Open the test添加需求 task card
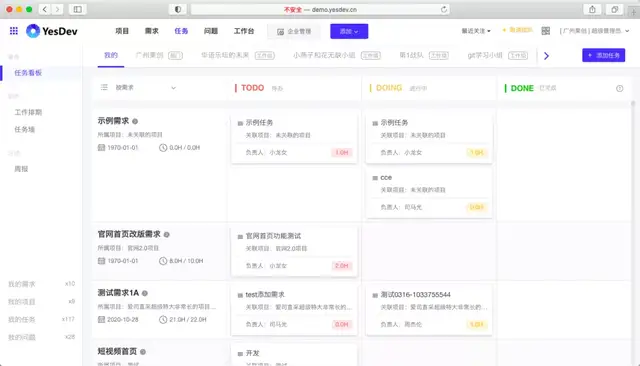The width and height of the screenshot is (640, 366). pos(294,311)
